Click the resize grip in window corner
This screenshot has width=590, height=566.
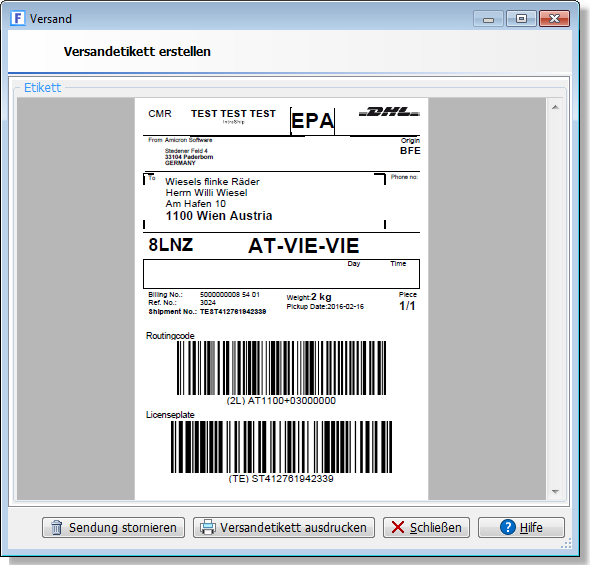566,543
